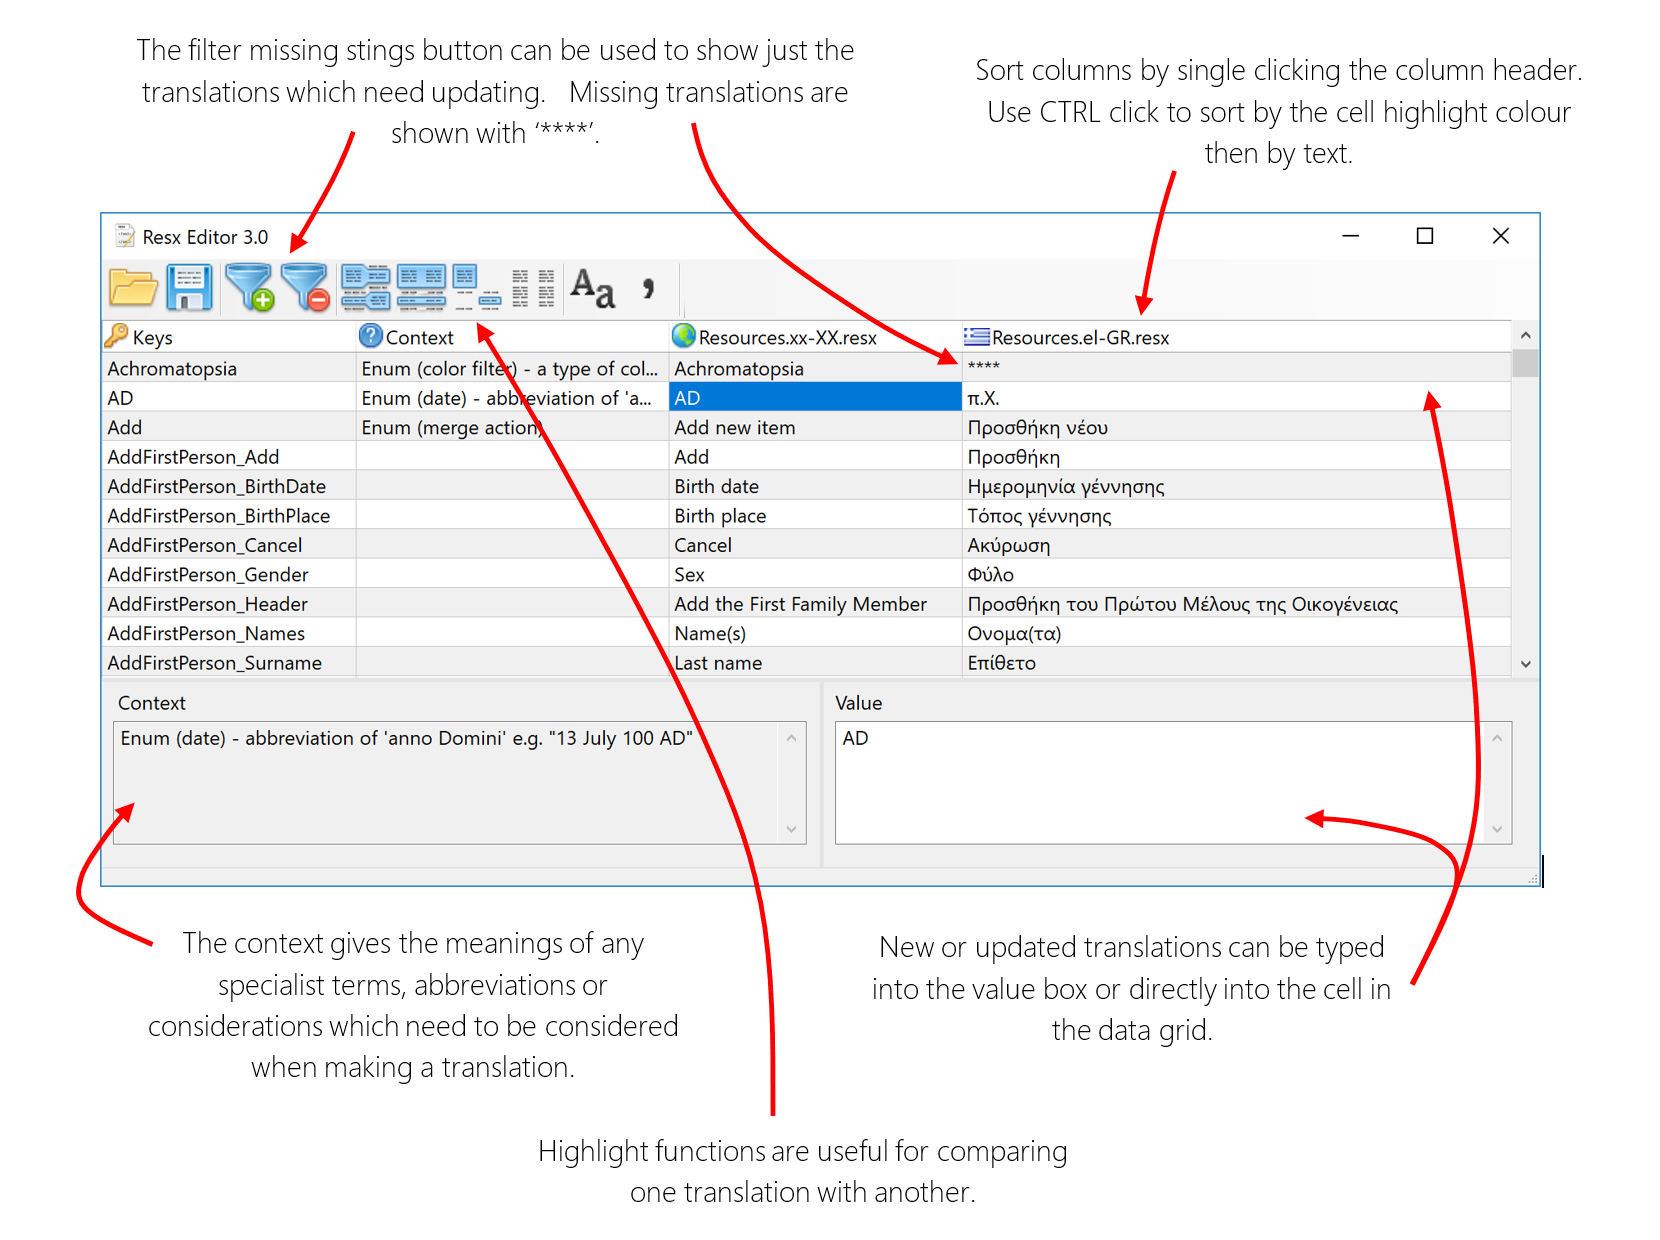Sort by the Keys column header
Image resolution: width=1660 pixels, height=1240 pixels.
229,337
